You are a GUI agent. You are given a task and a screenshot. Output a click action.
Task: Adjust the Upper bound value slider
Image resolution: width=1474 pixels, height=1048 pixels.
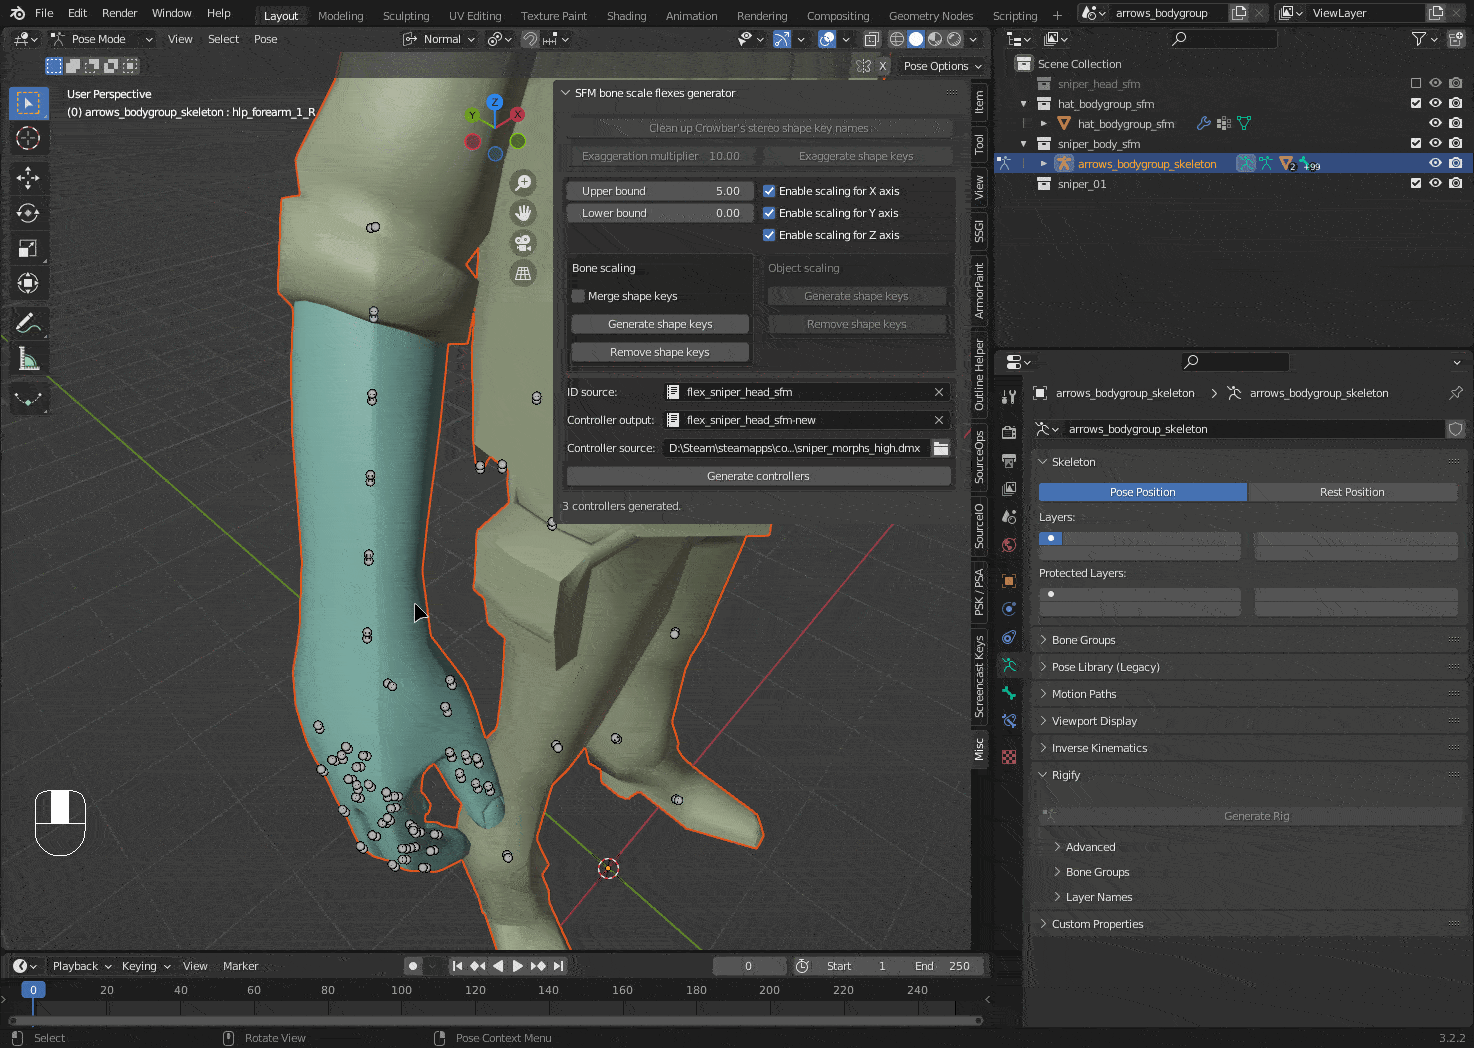(x=660, y=191)
